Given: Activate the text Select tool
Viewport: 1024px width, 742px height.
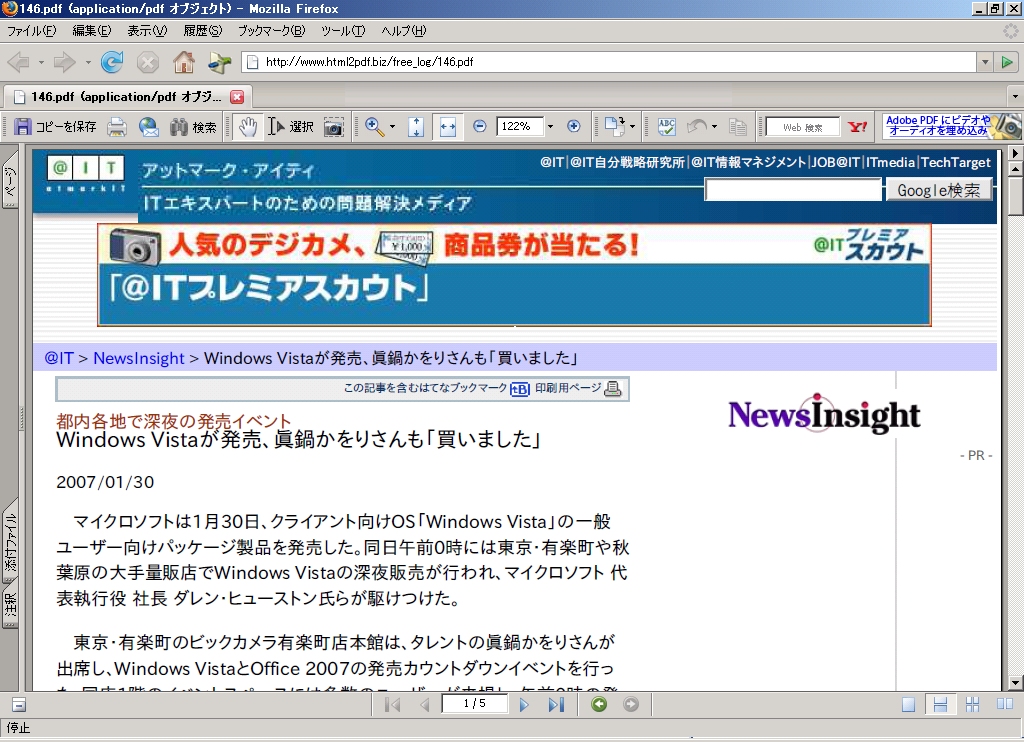Looking at the screenshot, I should (x=291, y=127).
